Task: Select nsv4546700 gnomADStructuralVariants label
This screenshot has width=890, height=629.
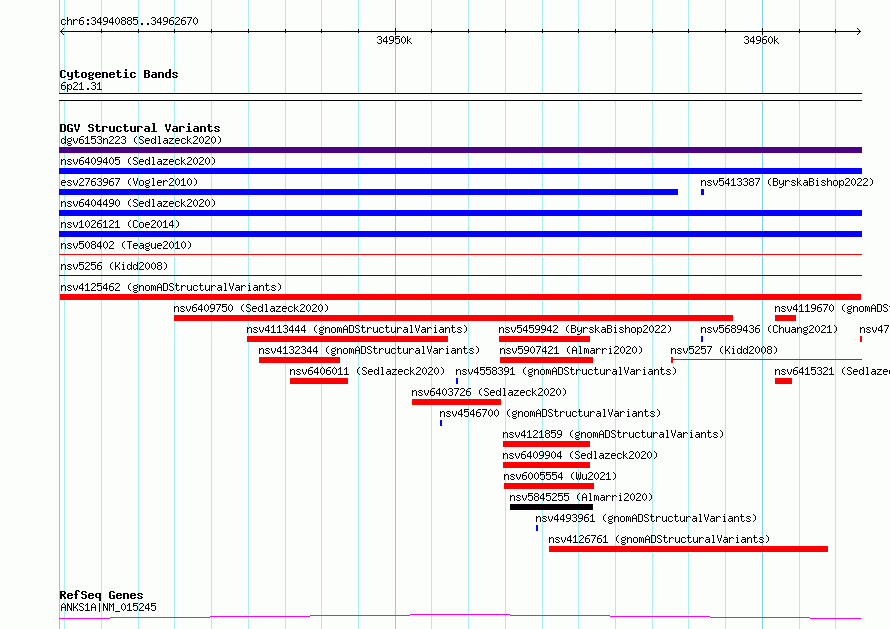Action: (x=550, y=413)
